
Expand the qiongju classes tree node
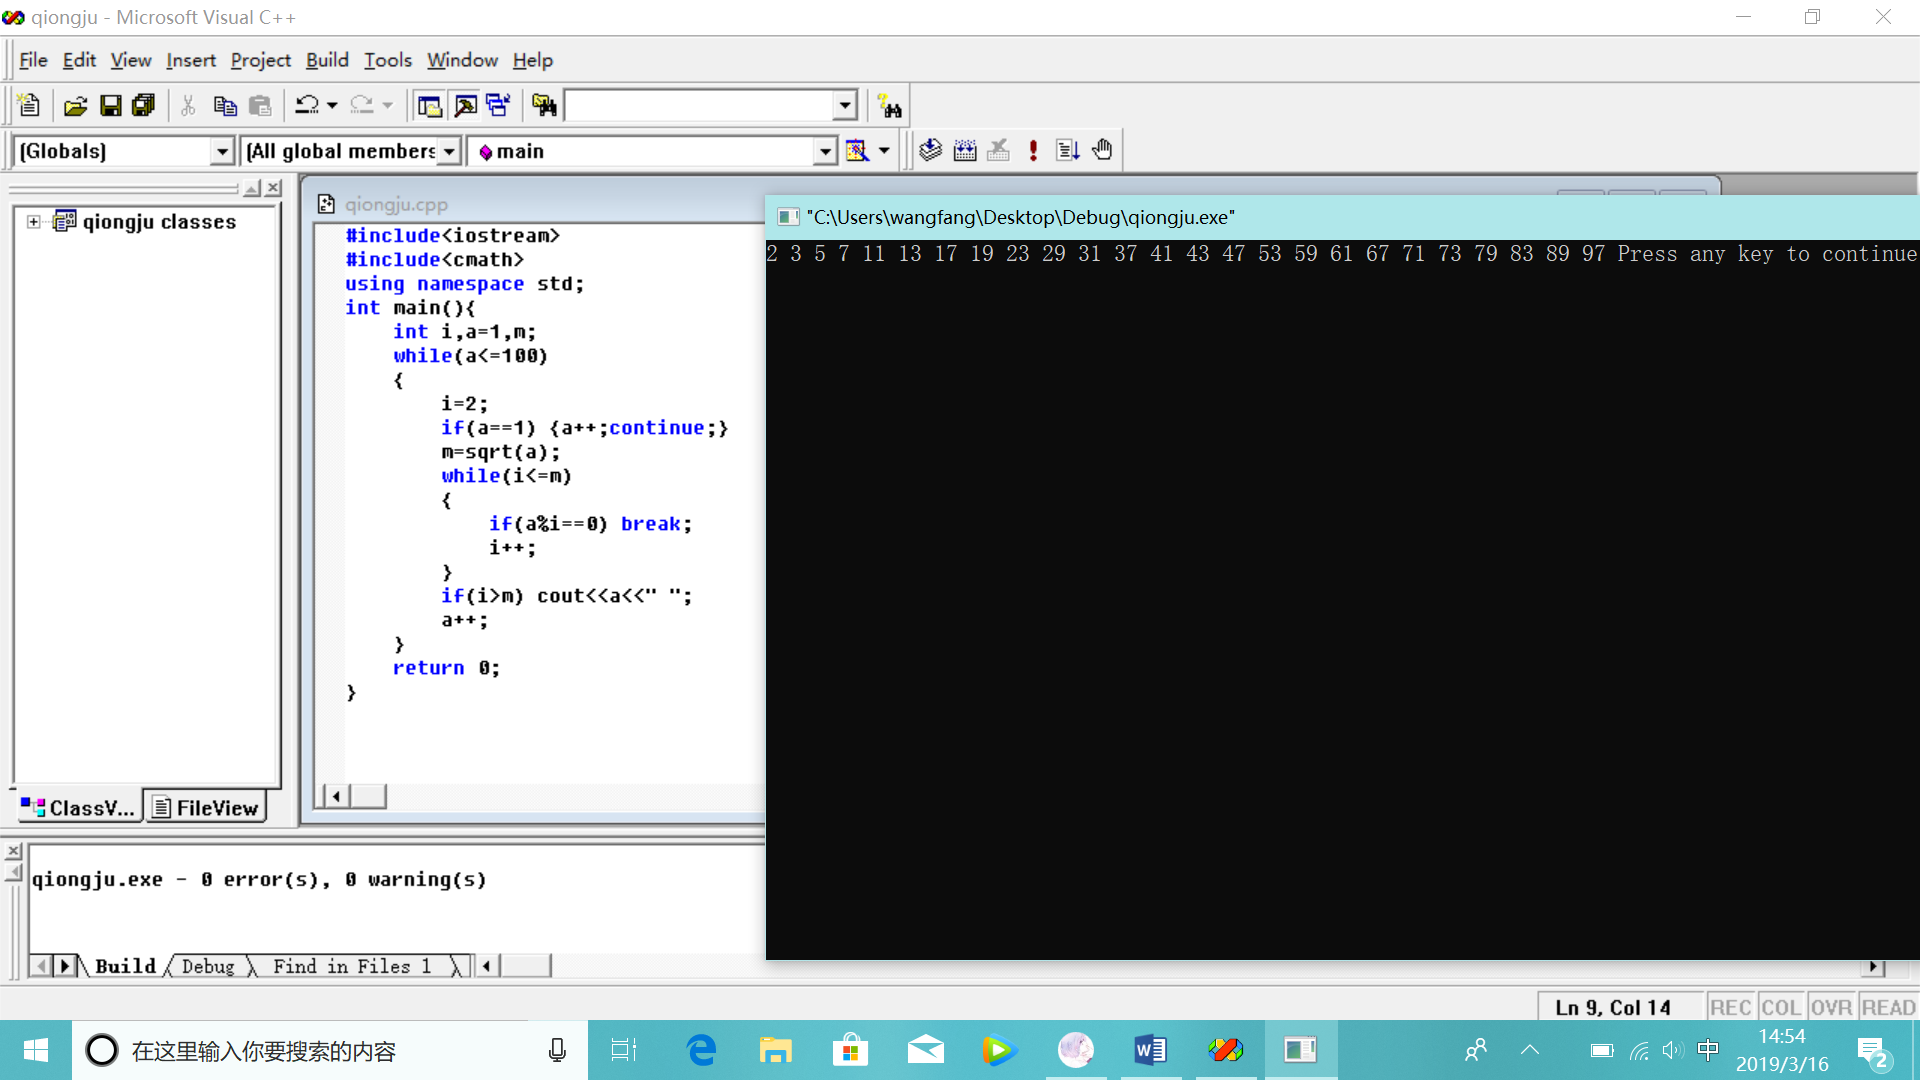pos(34,222)
